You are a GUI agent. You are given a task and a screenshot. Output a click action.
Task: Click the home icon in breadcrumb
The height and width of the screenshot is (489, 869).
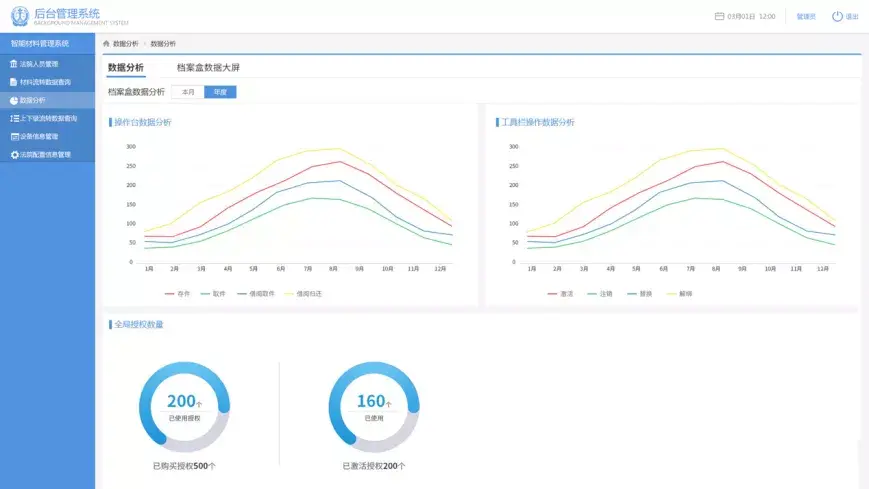click(106, 43)
